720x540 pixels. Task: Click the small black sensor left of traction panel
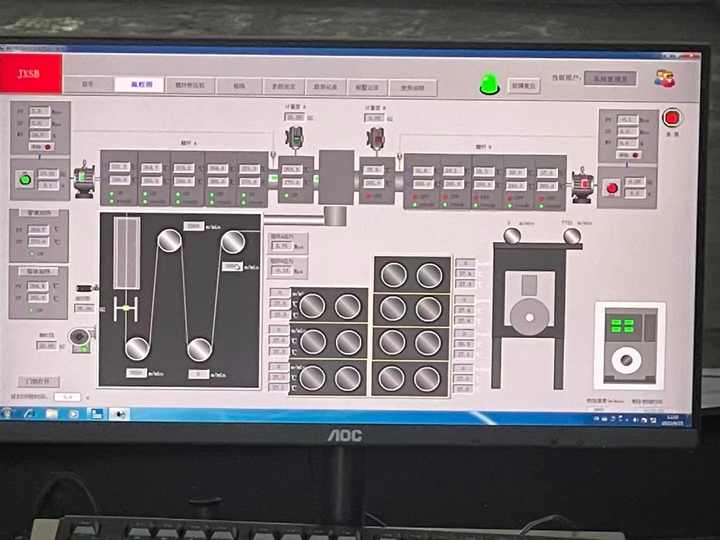(x=86, y=288)
